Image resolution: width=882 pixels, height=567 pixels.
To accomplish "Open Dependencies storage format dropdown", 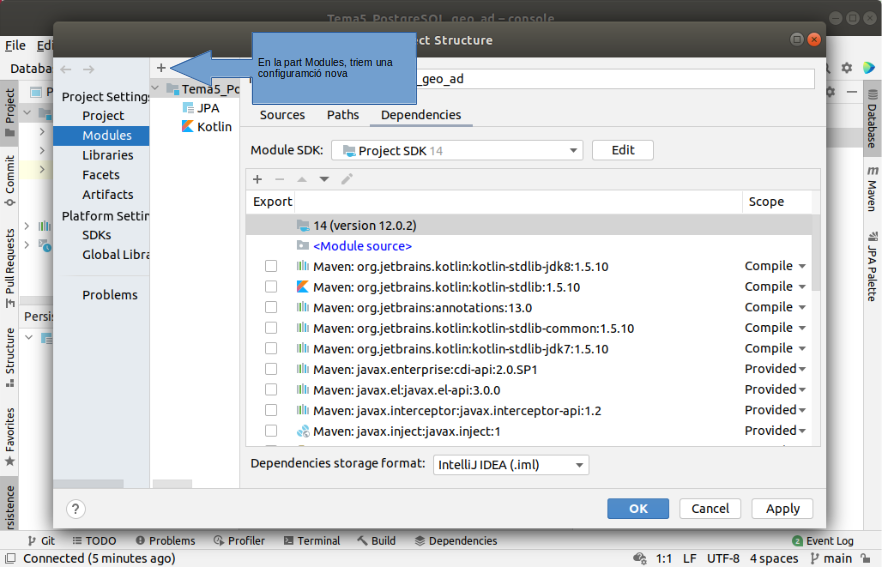I will point(511,465).
